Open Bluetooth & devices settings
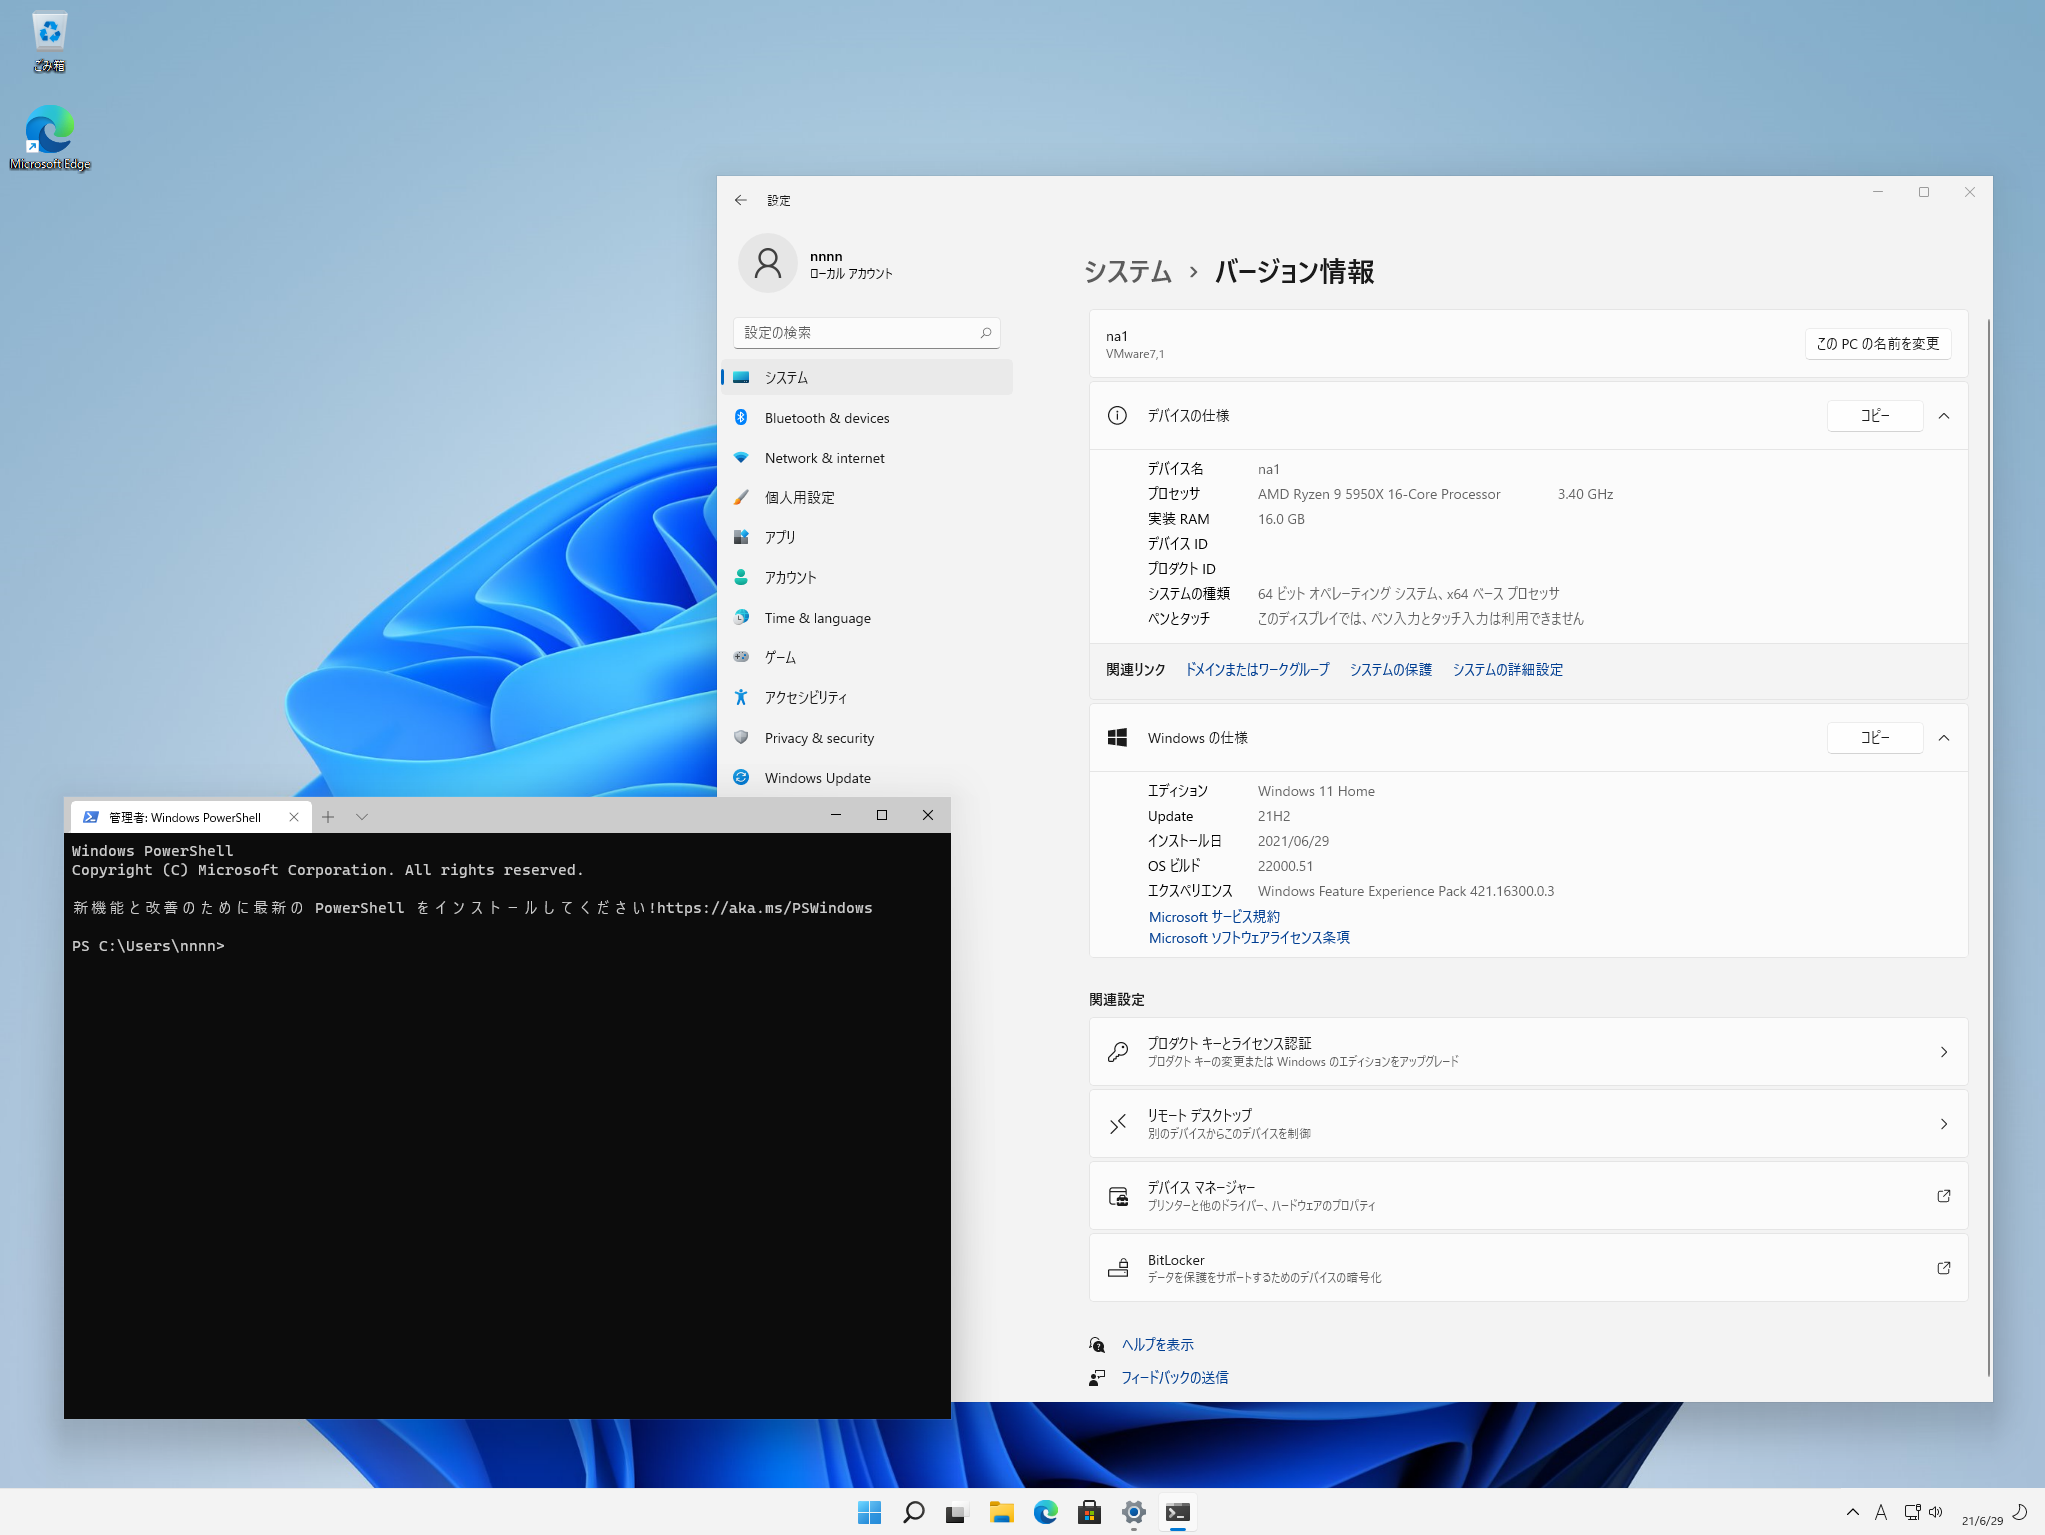 866,418
